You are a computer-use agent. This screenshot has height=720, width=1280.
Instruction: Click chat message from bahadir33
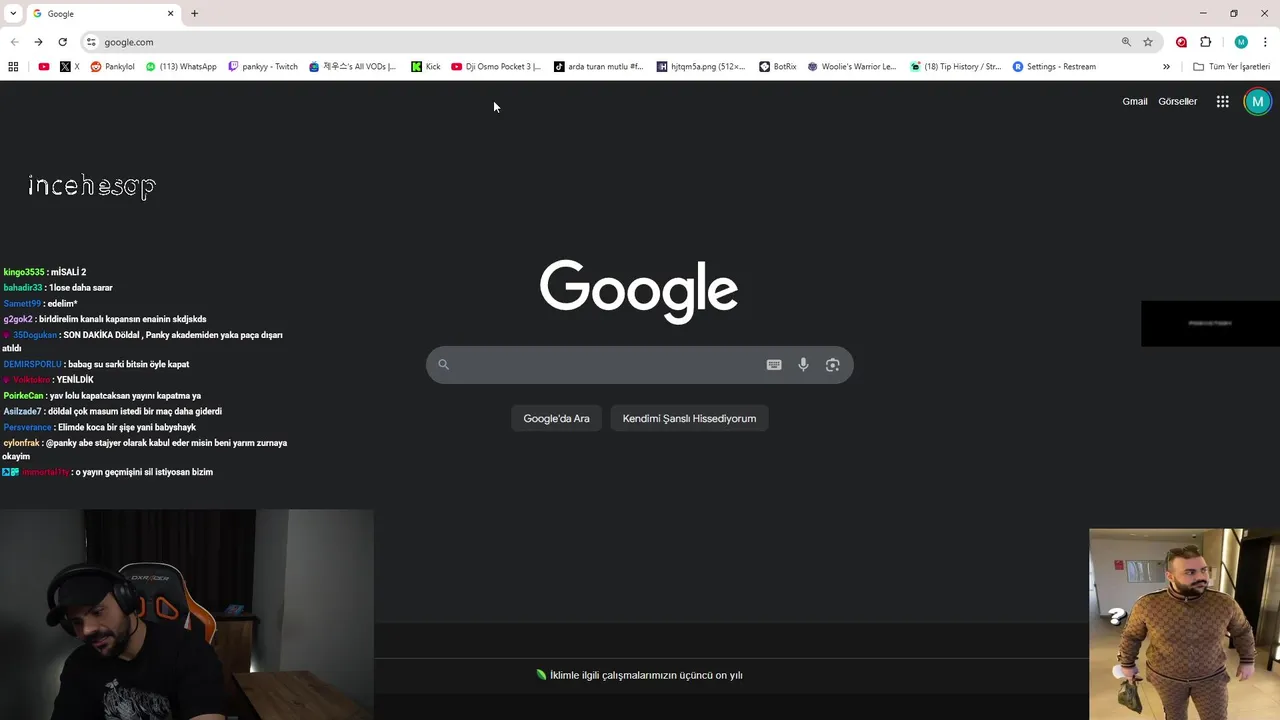81,288
